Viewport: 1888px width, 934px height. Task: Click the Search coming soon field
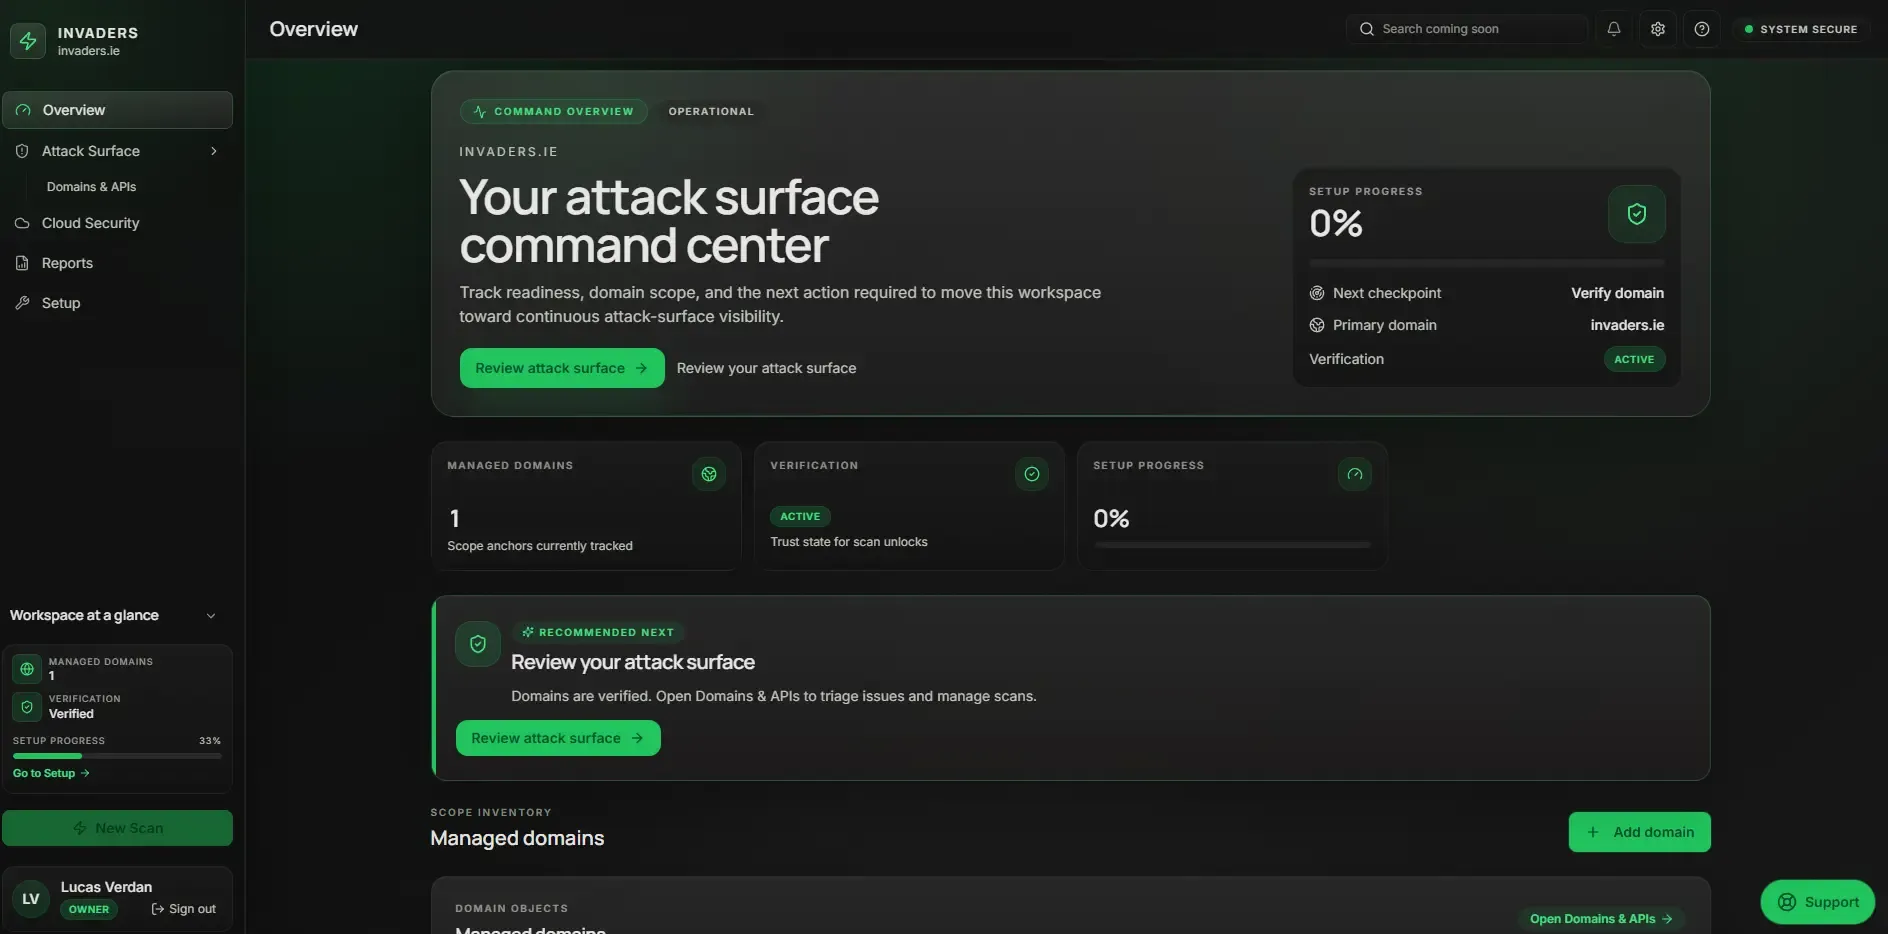click(x=1467, y=29)
